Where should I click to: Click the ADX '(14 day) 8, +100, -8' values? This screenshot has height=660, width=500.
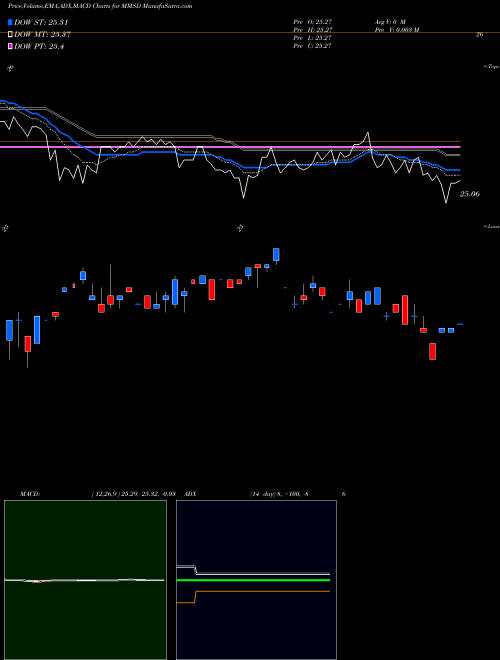tap(279, 494)
